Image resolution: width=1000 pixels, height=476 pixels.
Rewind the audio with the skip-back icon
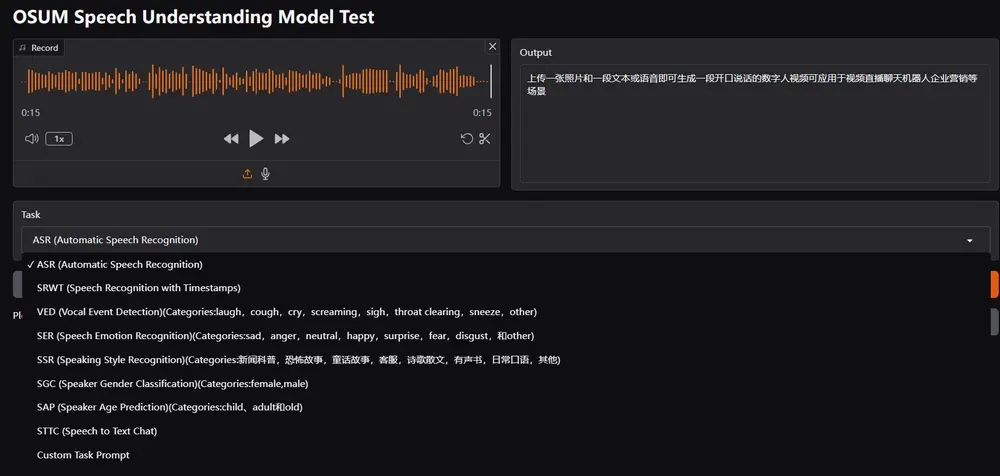pyautogui.click(x=231, y=138)
